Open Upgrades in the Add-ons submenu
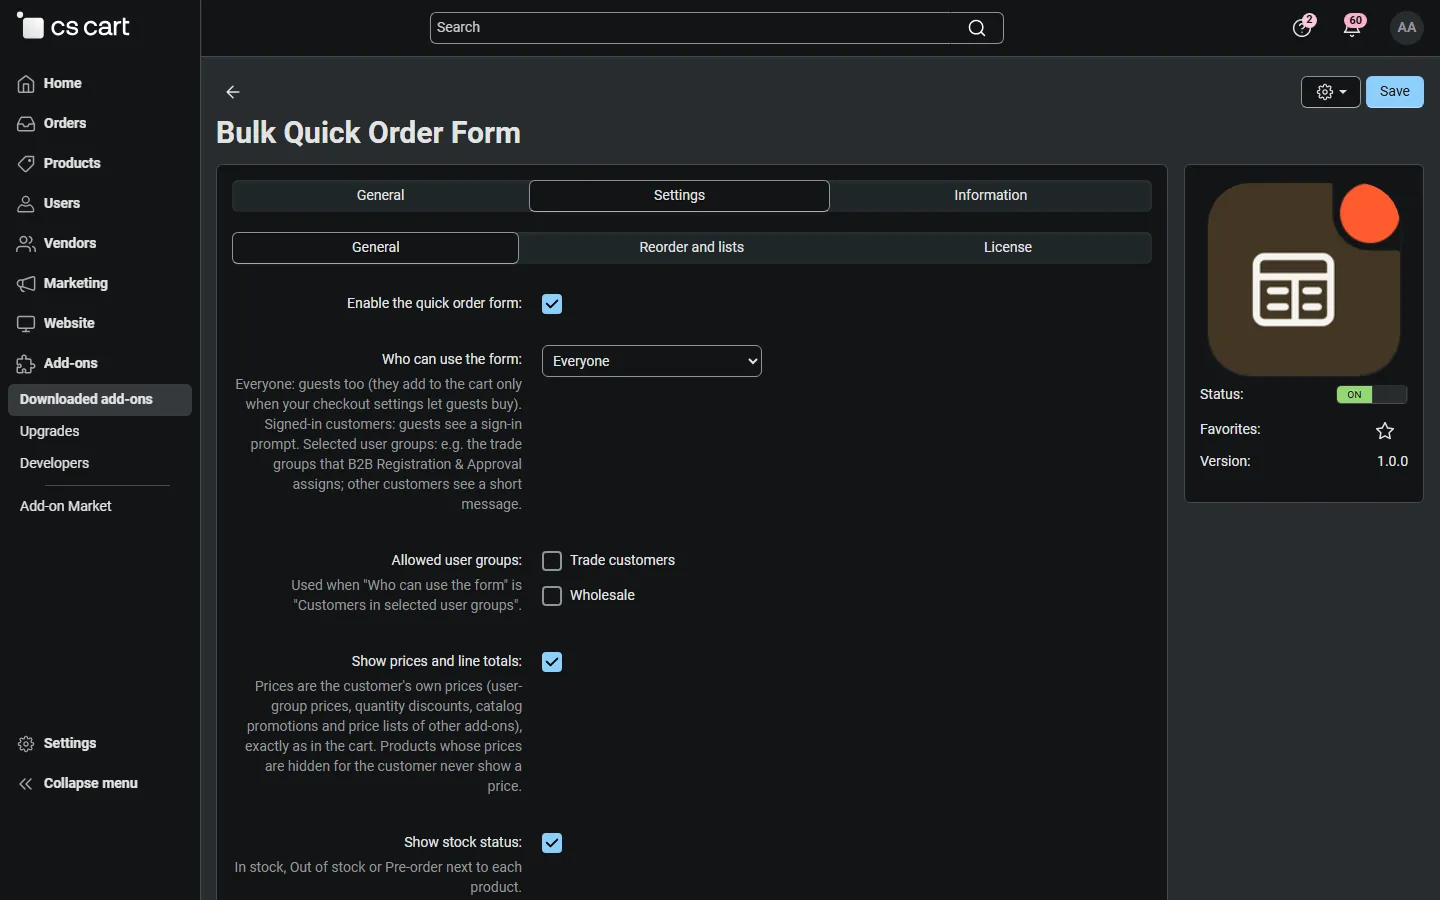The height and width of the screenshot is (900, 1440). pos(50,432)
